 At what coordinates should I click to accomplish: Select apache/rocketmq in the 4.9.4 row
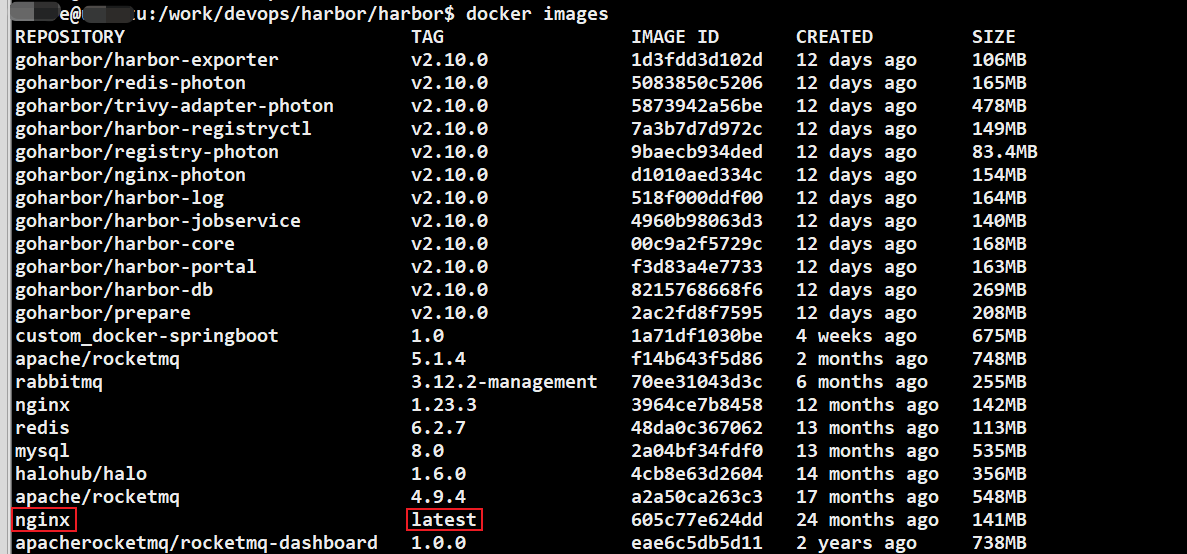[x=98, y=497]
